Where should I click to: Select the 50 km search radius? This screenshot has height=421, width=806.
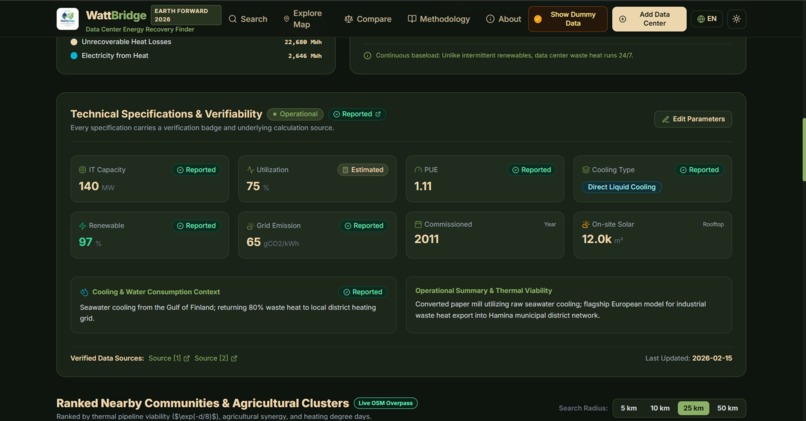pos(727,408)
